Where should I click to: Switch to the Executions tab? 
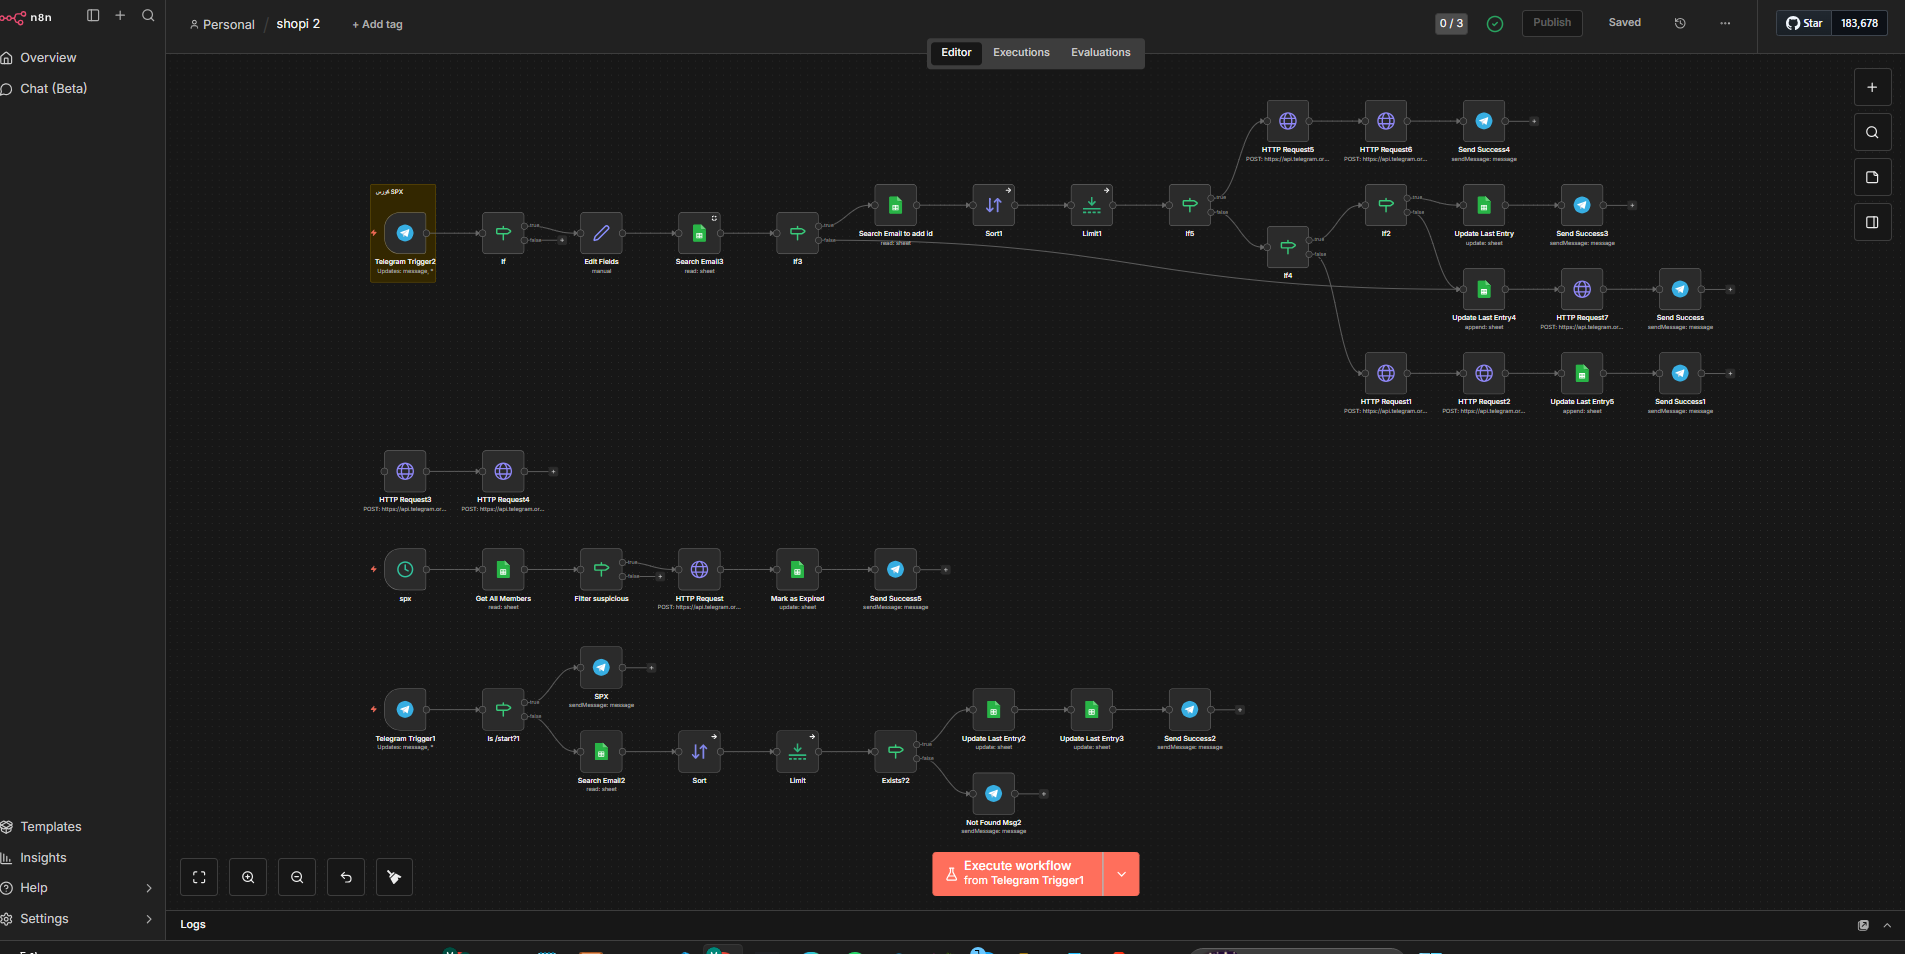coord(1021,53)
